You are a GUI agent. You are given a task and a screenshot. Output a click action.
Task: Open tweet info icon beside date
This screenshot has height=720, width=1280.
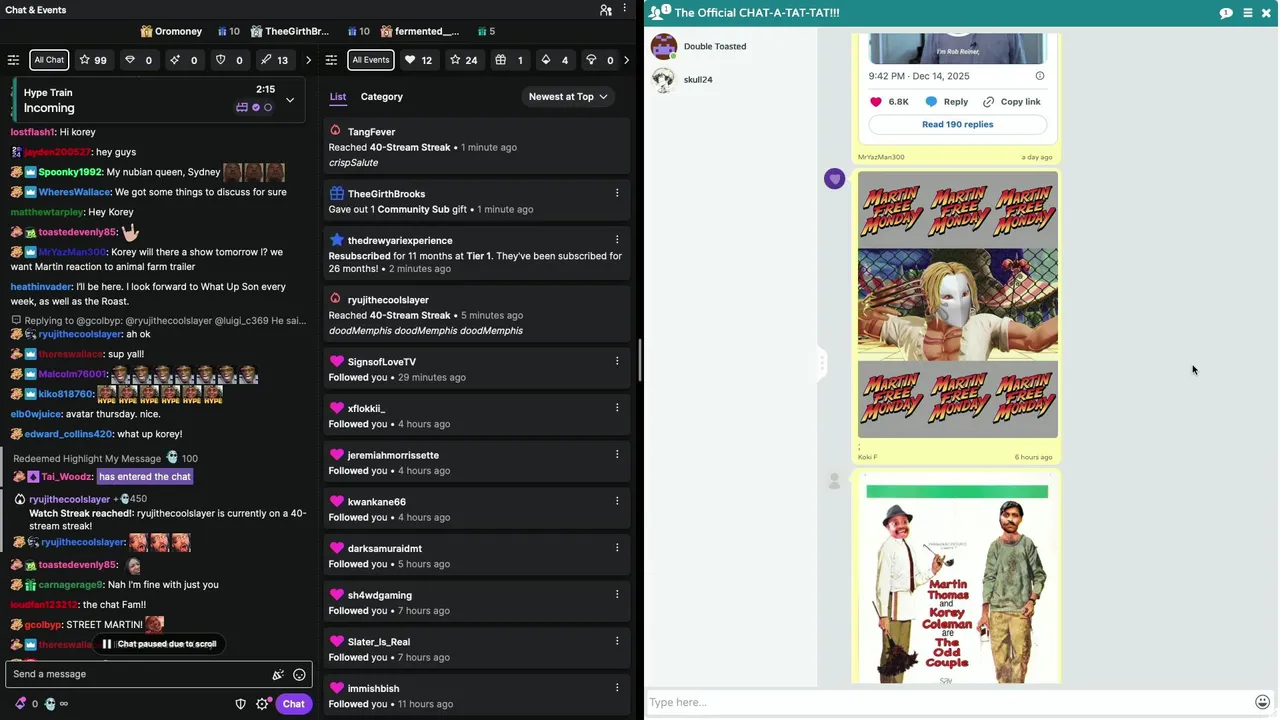pyautogui.click(x=1039, y=76)
